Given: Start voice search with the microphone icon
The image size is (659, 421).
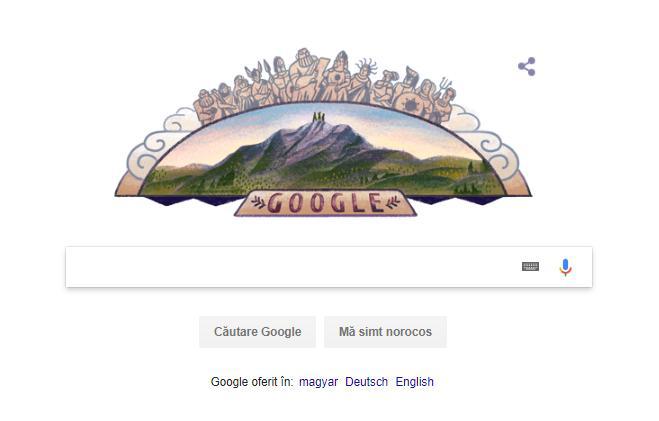Looking at the screenshot, I should coord(566,267).
